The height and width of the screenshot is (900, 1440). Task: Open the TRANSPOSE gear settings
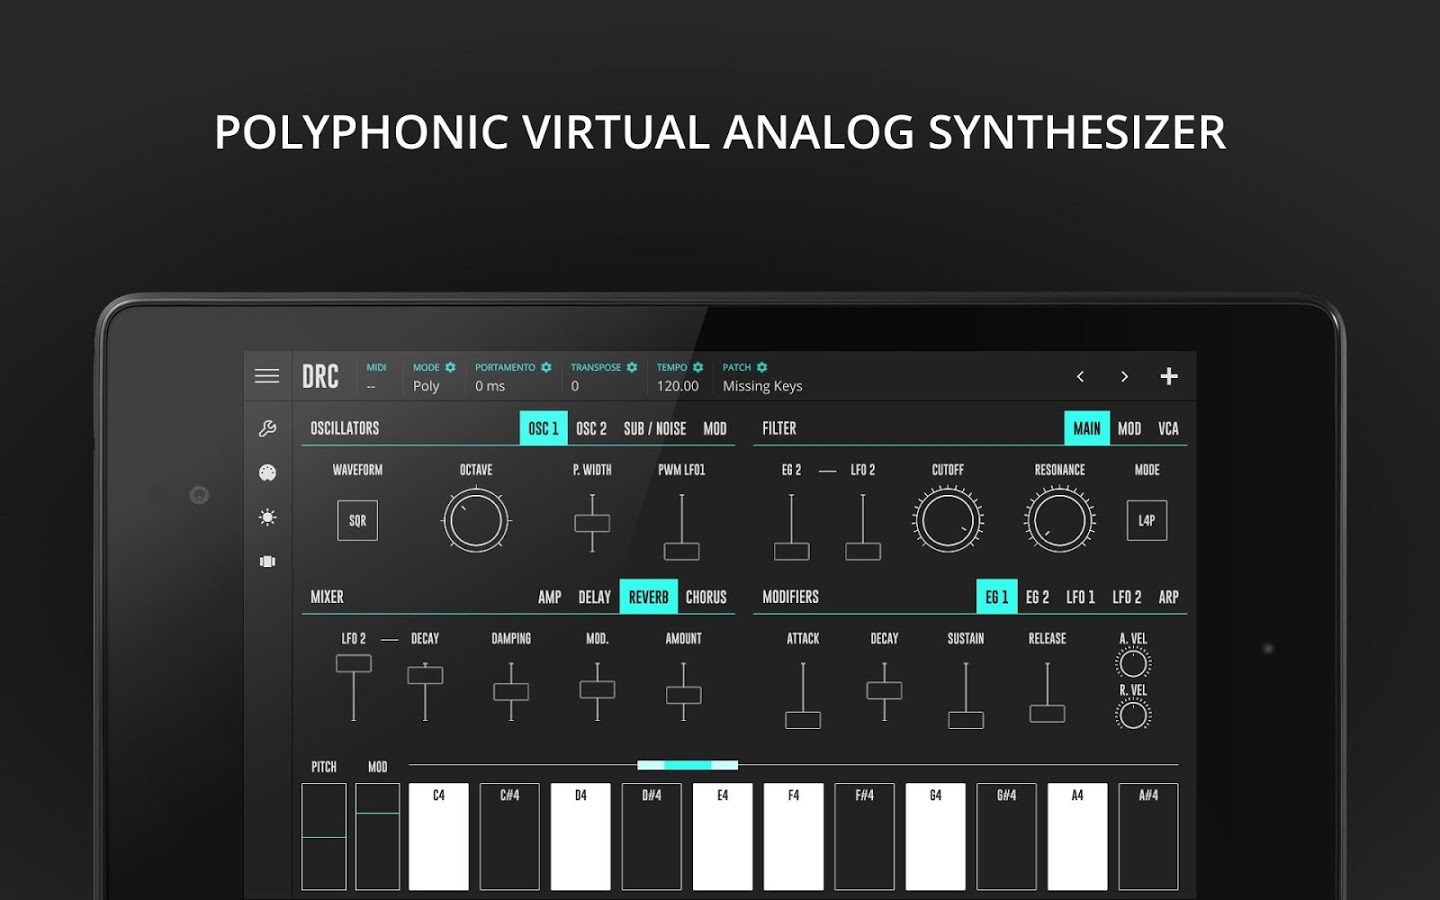tap(632, 367)
